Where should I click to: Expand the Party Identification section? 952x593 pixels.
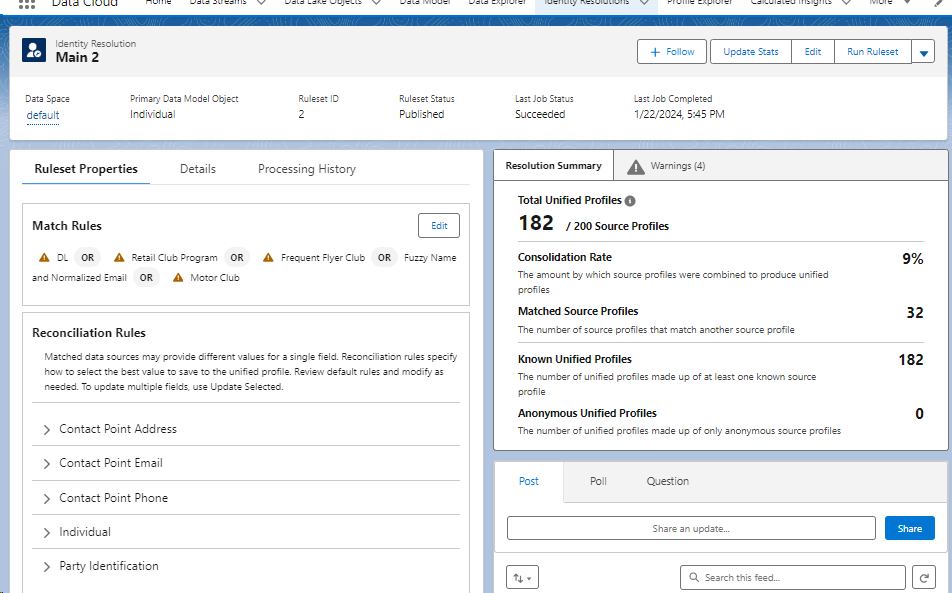(47, 567)
